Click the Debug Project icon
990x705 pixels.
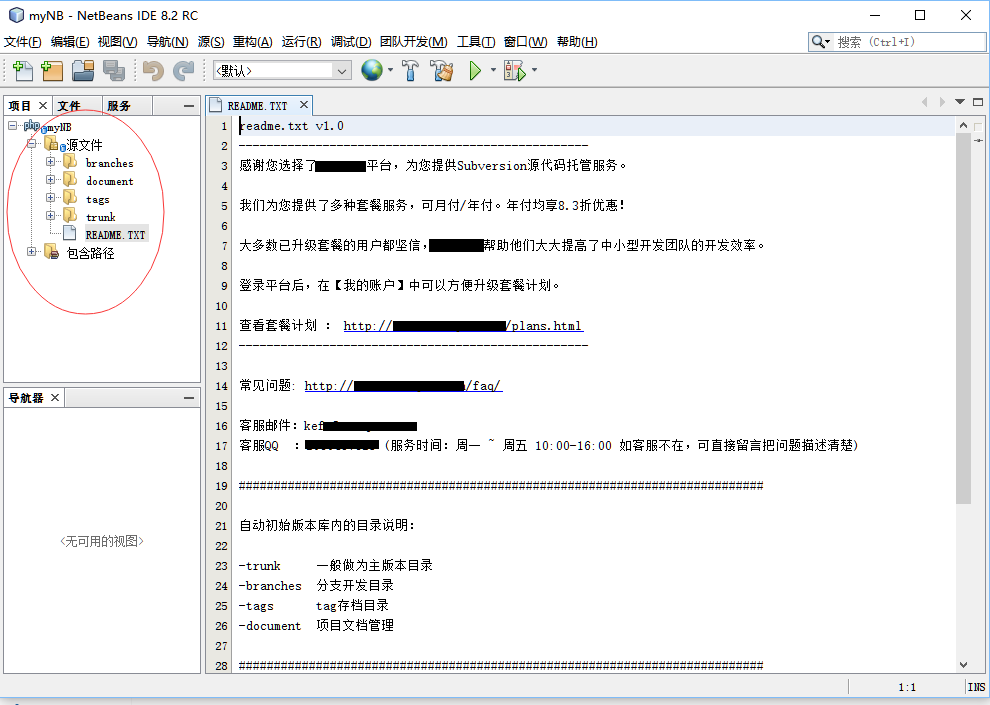pyautogui.click(x=515, y=71)
